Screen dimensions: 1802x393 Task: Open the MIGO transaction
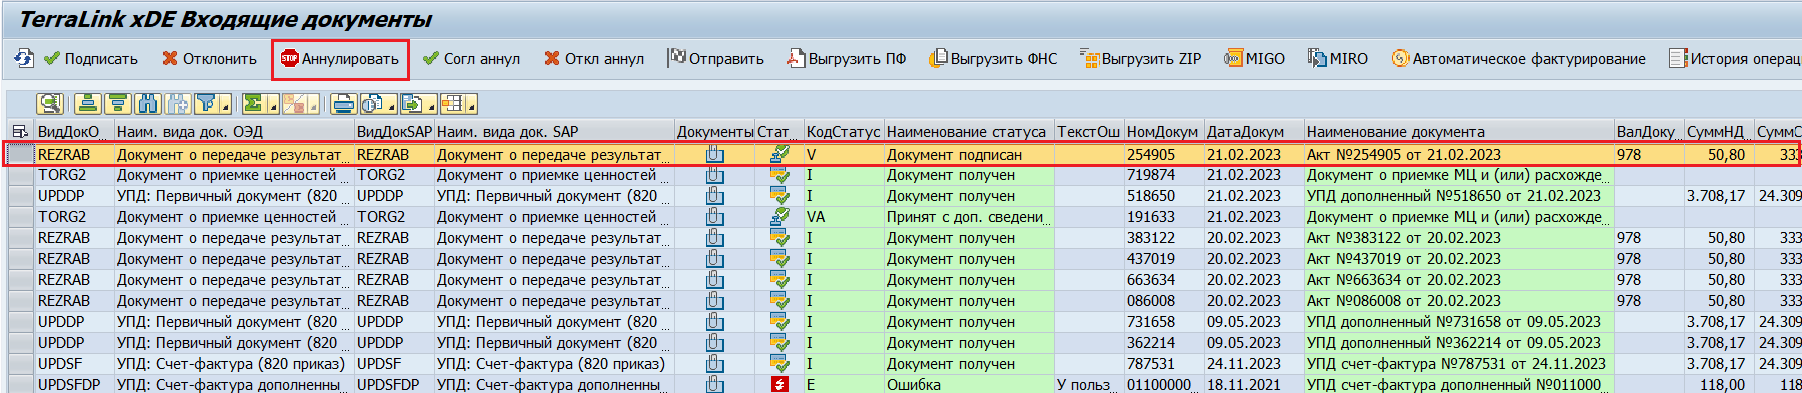point(1255,59)
